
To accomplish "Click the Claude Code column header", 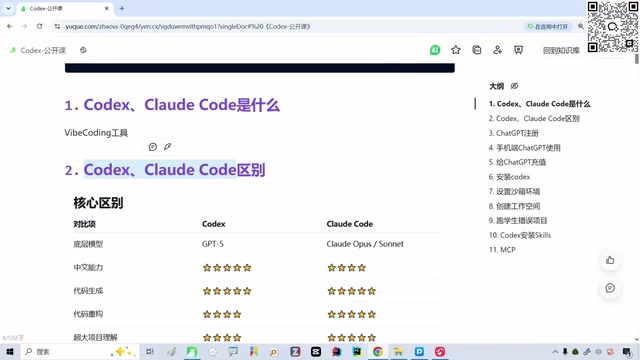I will pos(349,224).
